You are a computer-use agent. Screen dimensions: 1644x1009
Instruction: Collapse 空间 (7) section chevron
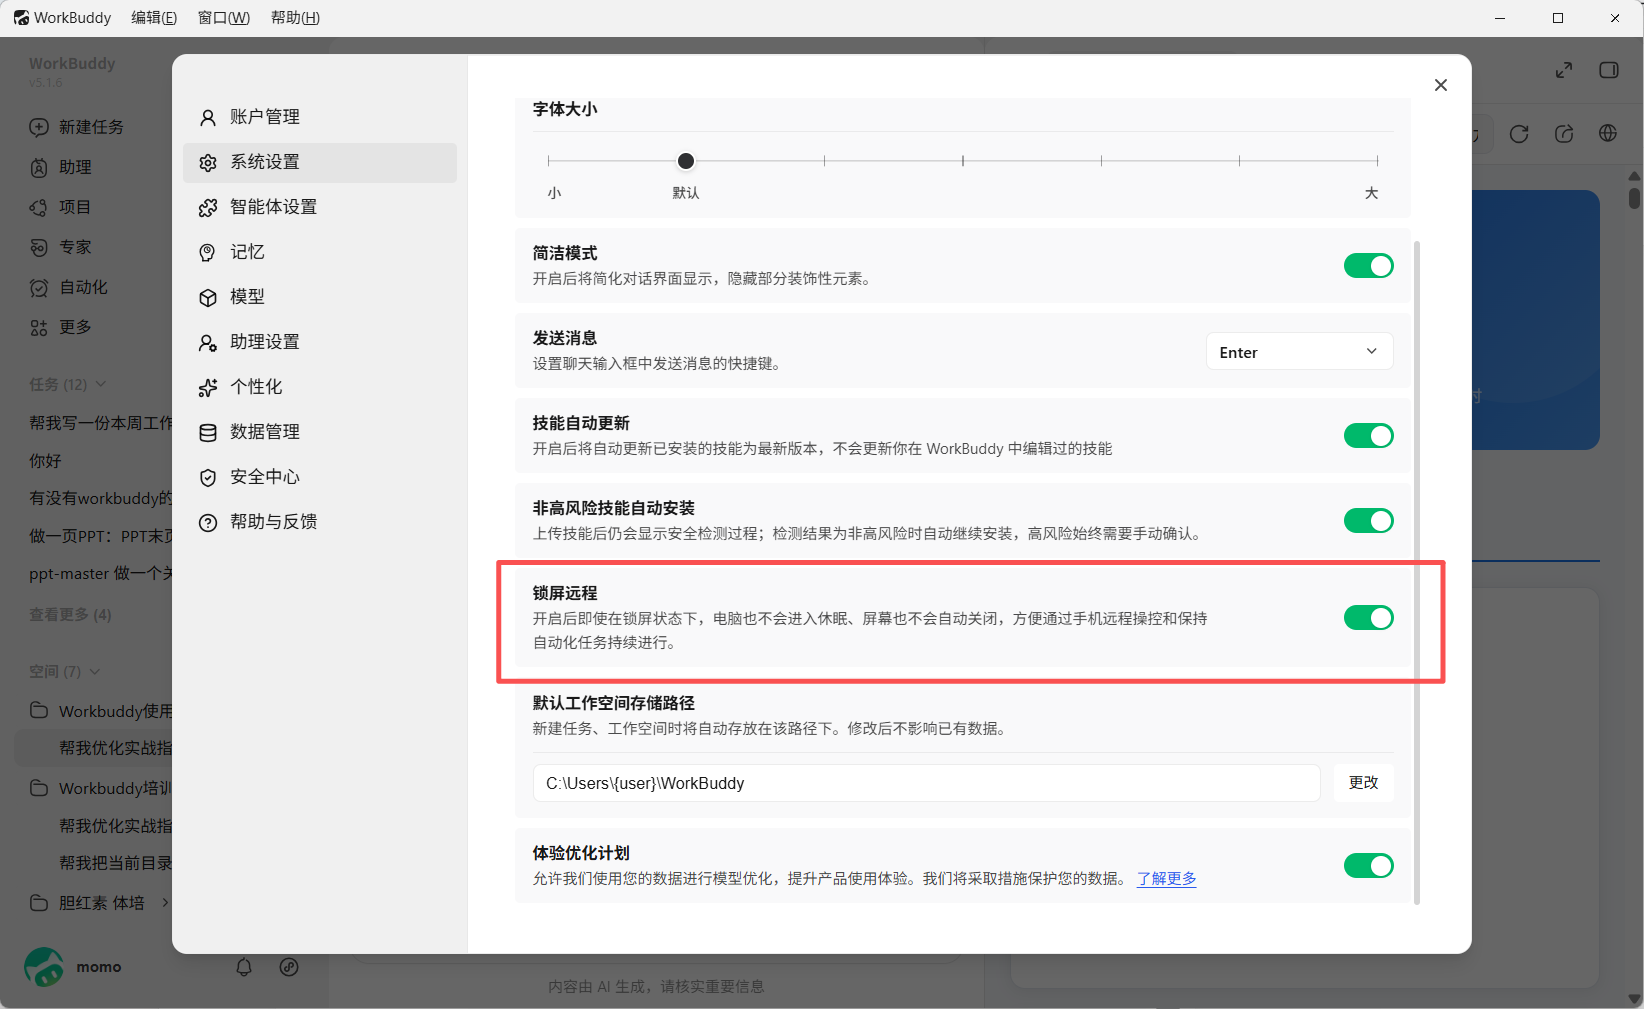click(x=95, y=672)
